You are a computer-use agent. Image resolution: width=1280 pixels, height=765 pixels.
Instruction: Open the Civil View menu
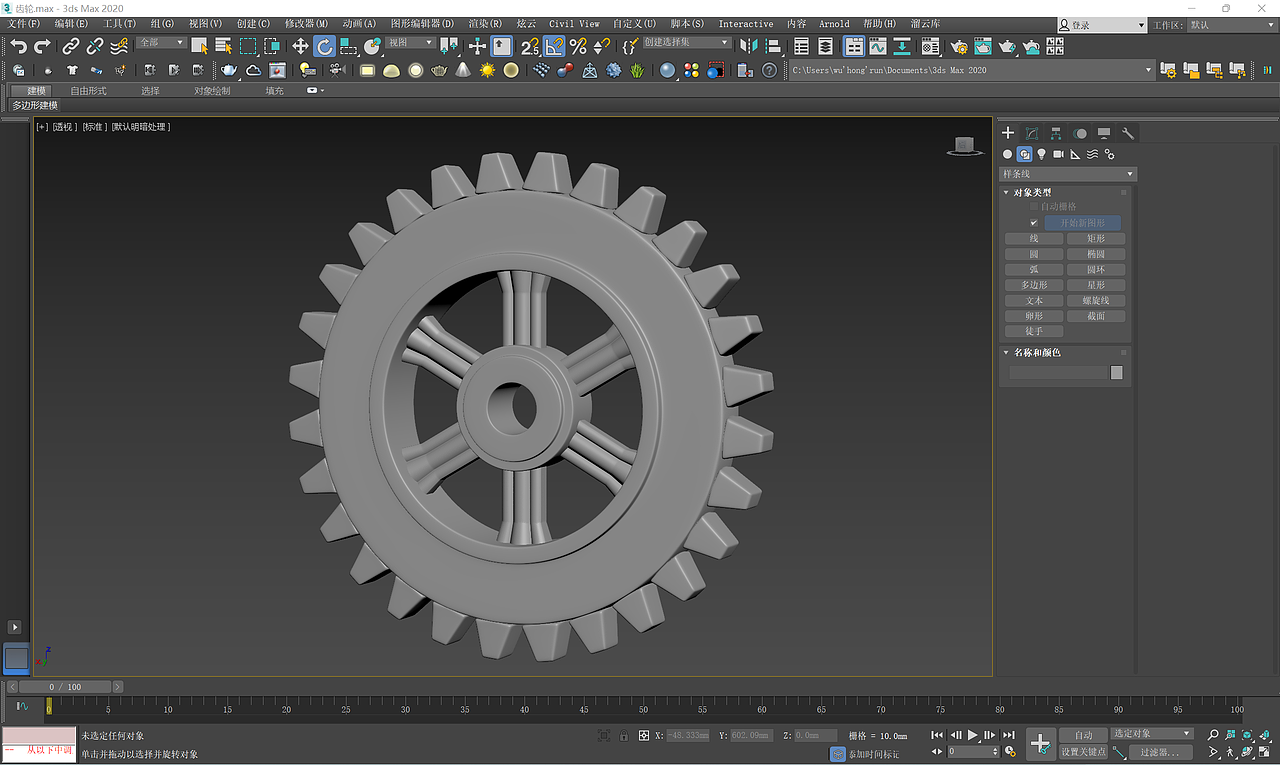(574, 24)
